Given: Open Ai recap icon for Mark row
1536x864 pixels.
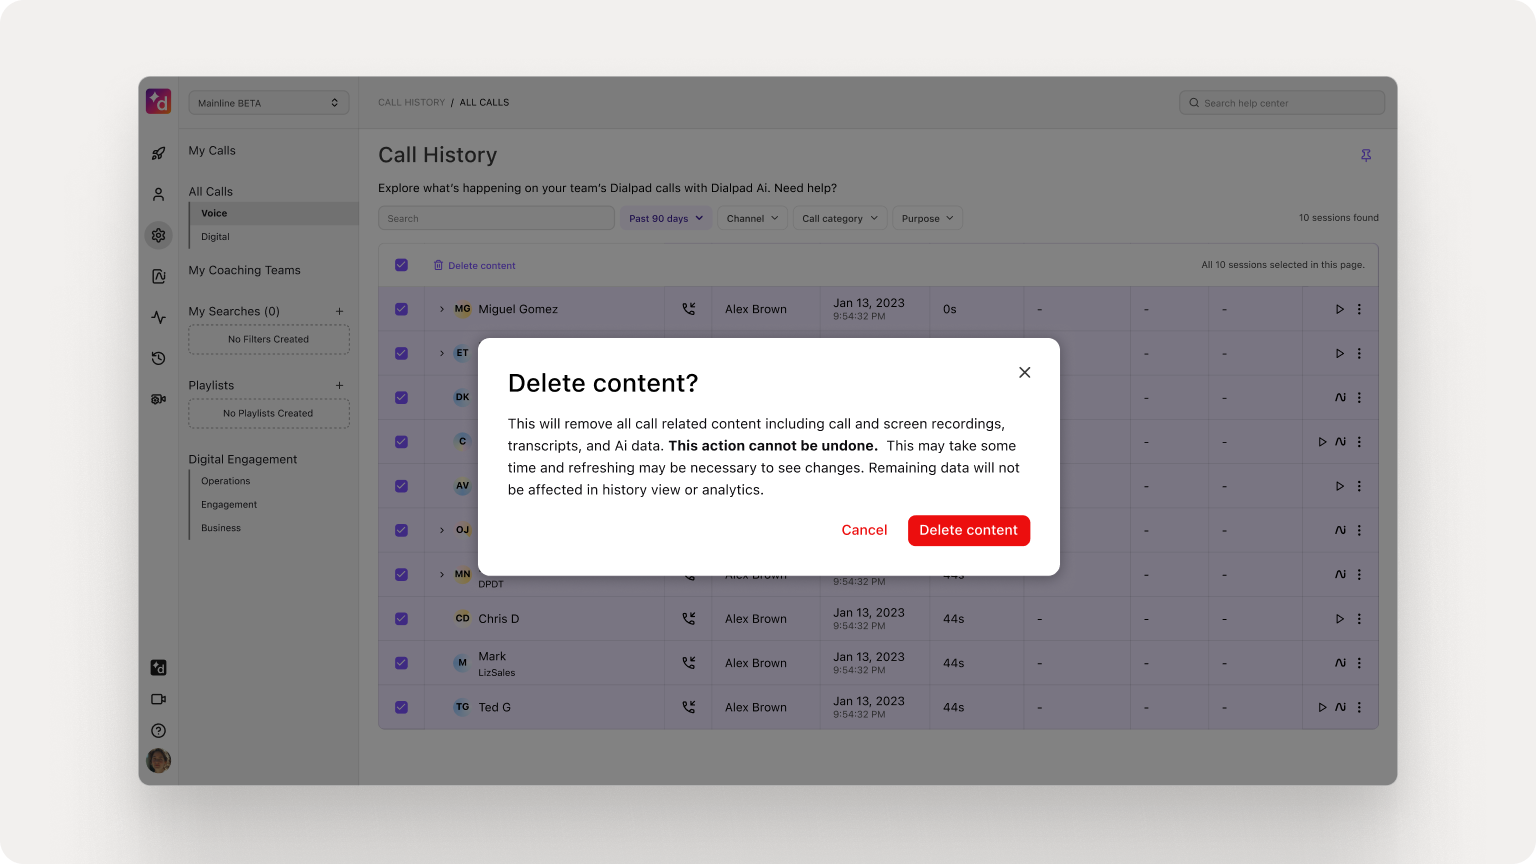Looking at the screenshot, I should [x=1340, y=663].
